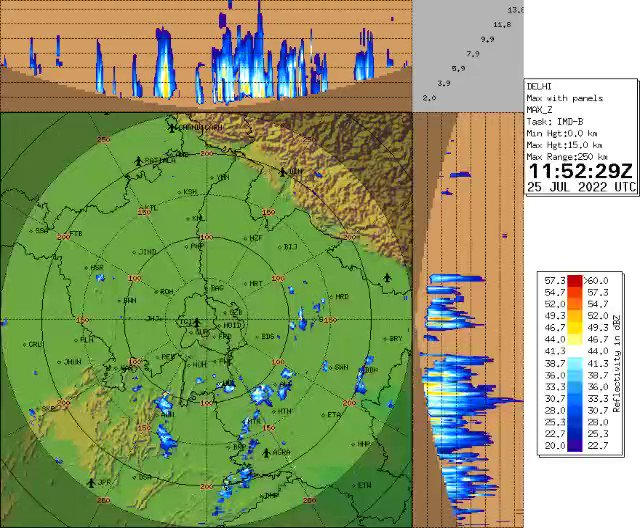Click the GZB station label

pos(236,313)
